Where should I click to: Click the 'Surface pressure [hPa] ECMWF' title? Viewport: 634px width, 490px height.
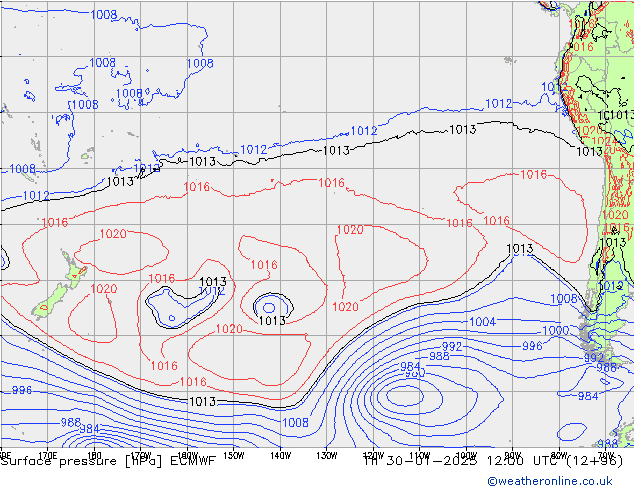108,461
